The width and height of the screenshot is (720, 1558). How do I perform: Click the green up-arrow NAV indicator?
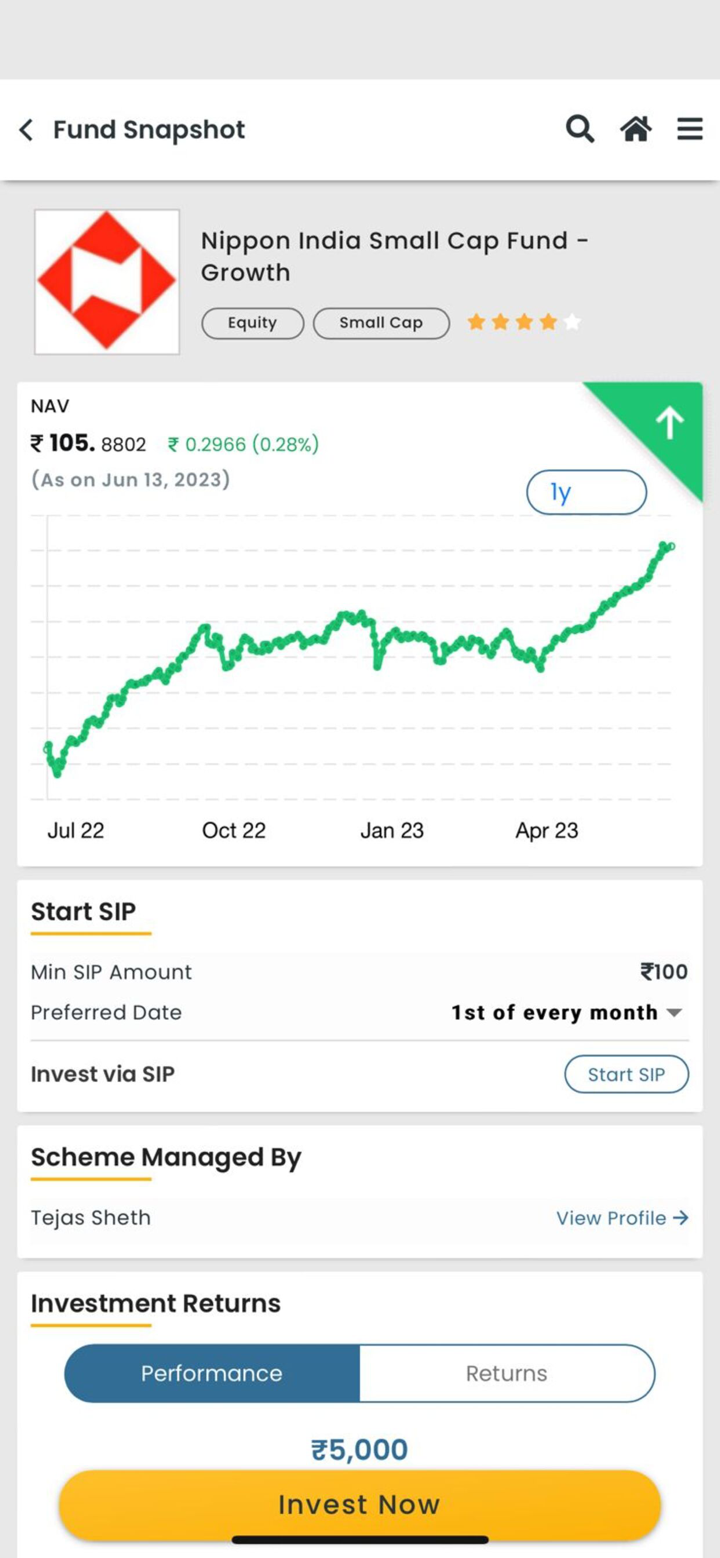668,424
